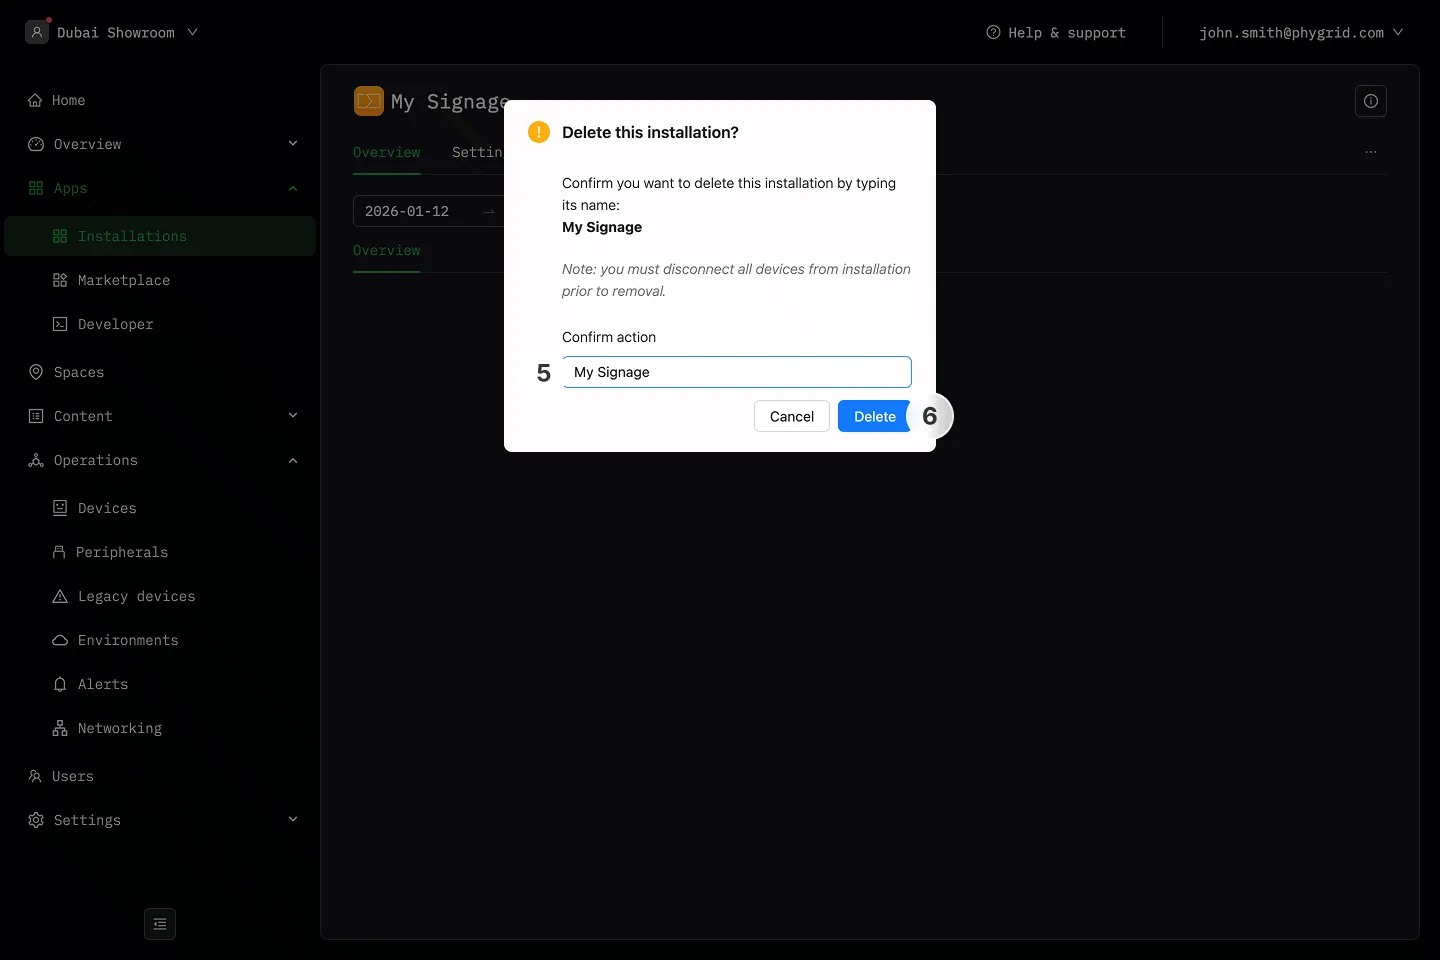Open the 2026-01-12 date range picker
This screenshot has height=960, width=1440.
[x=428, y=211]
